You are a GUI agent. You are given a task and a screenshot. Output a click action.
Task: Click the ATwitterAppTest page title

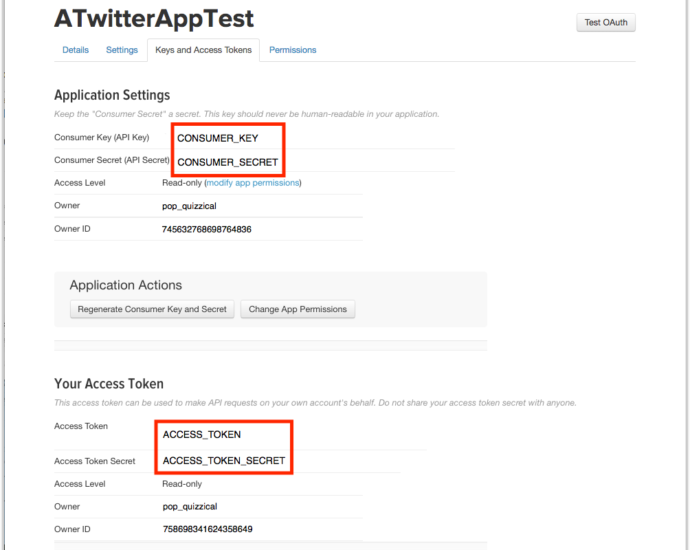[x=154, y=18]
